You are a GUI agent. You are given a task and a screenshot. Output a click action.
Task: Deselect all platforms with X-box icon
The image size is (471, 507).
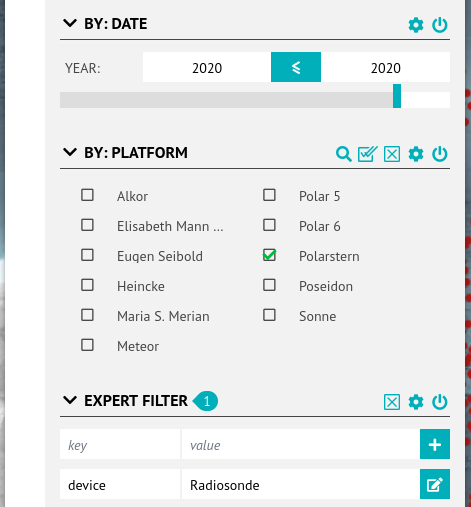pos(392,154)
